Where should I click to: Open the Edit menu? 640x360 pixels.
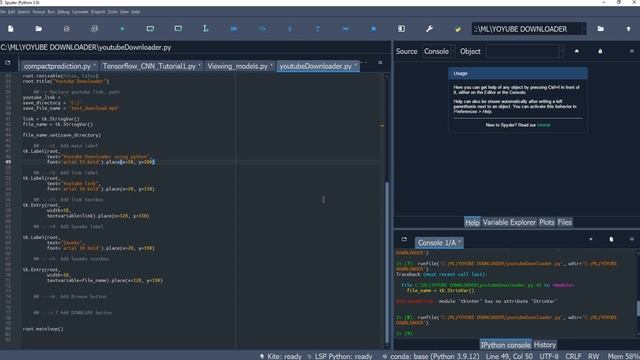click(11, 12)
